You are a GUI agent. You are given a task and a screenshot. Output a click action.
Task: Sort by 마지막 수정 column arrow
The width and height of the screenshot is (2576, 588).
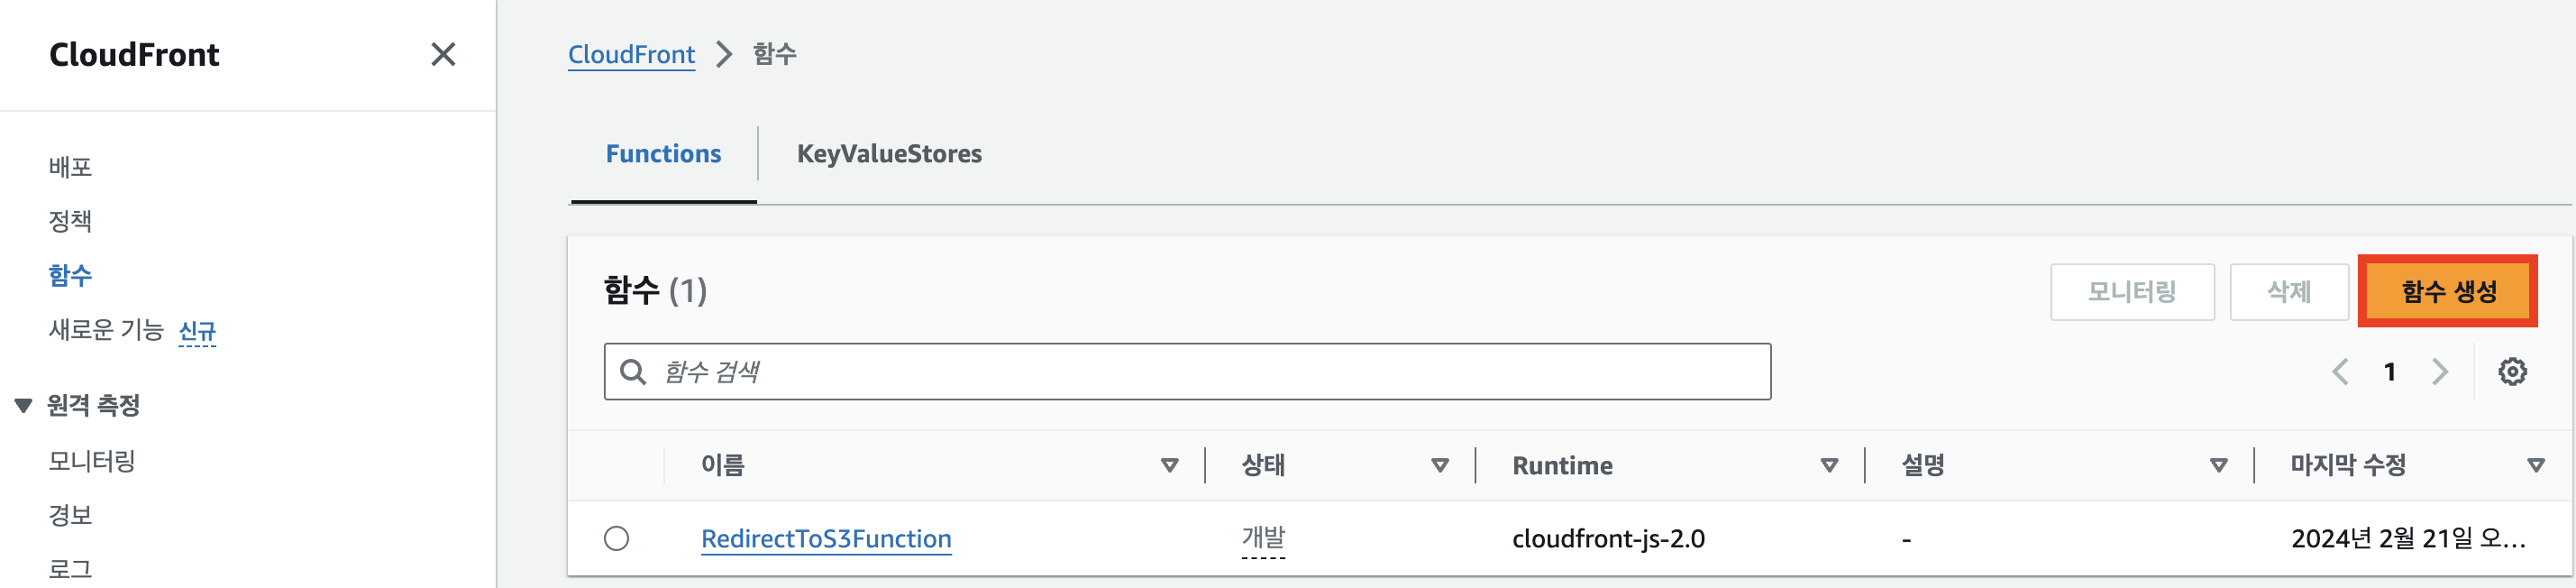tap(2535, 465)
